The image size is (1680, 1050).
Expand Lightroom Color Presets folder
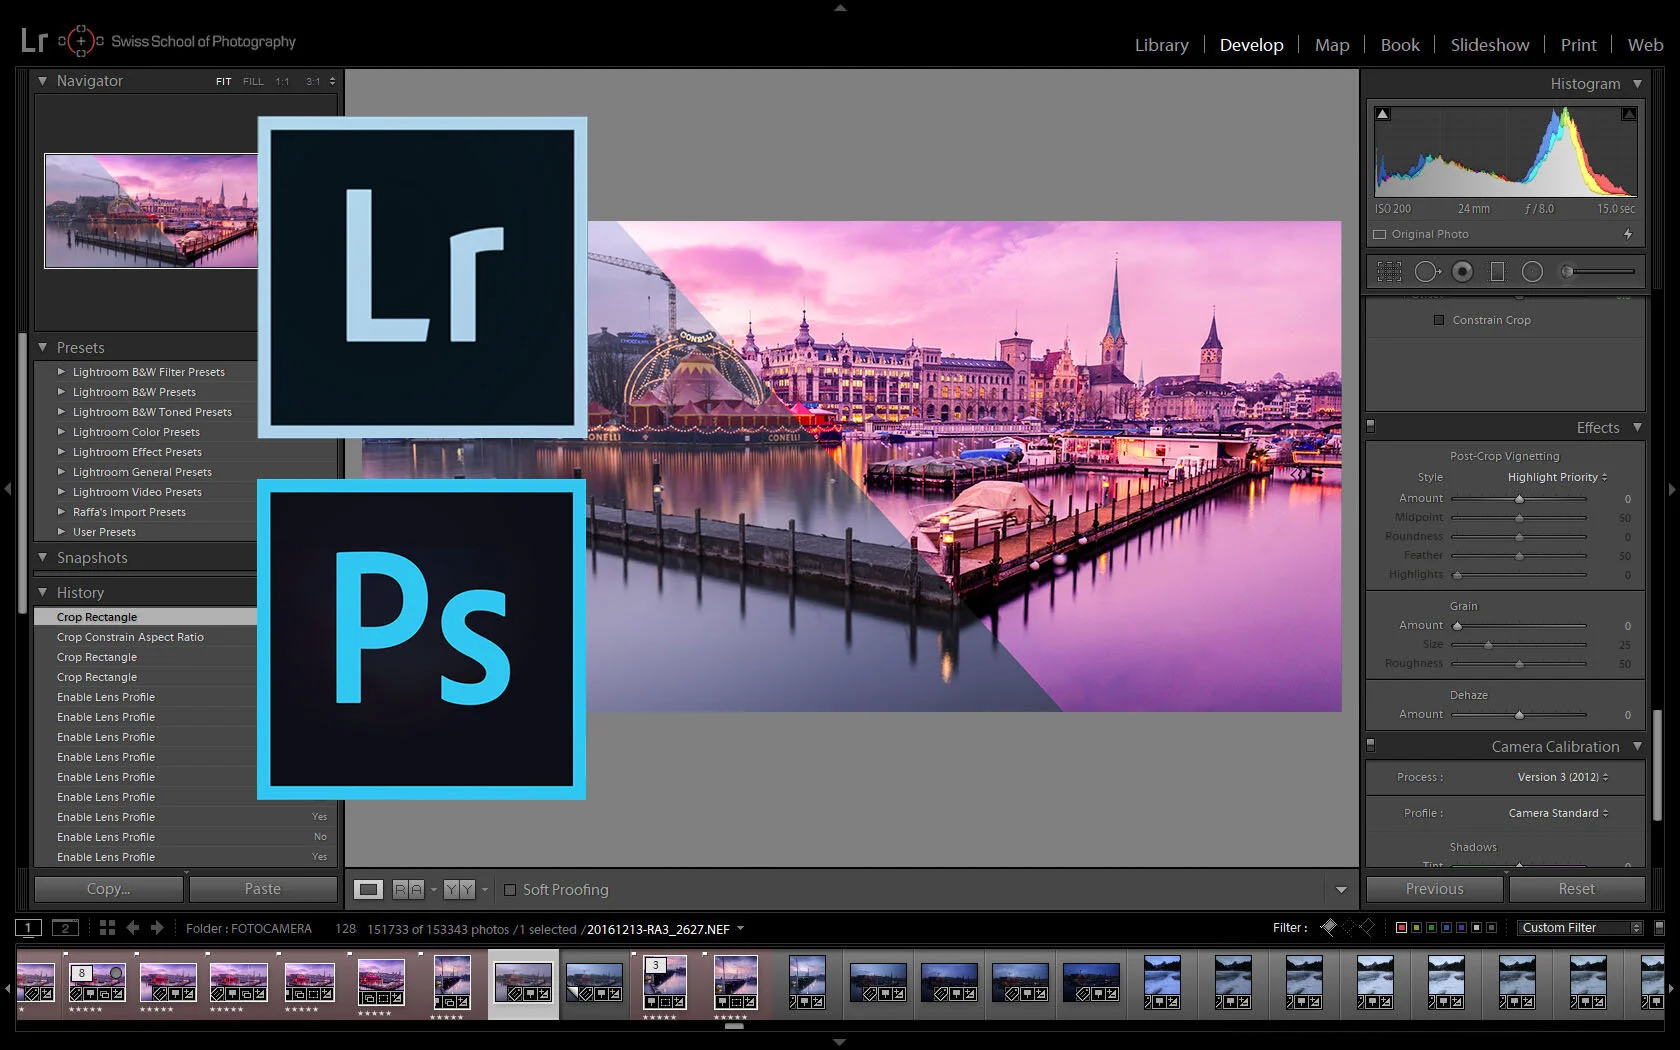point(62,432)
